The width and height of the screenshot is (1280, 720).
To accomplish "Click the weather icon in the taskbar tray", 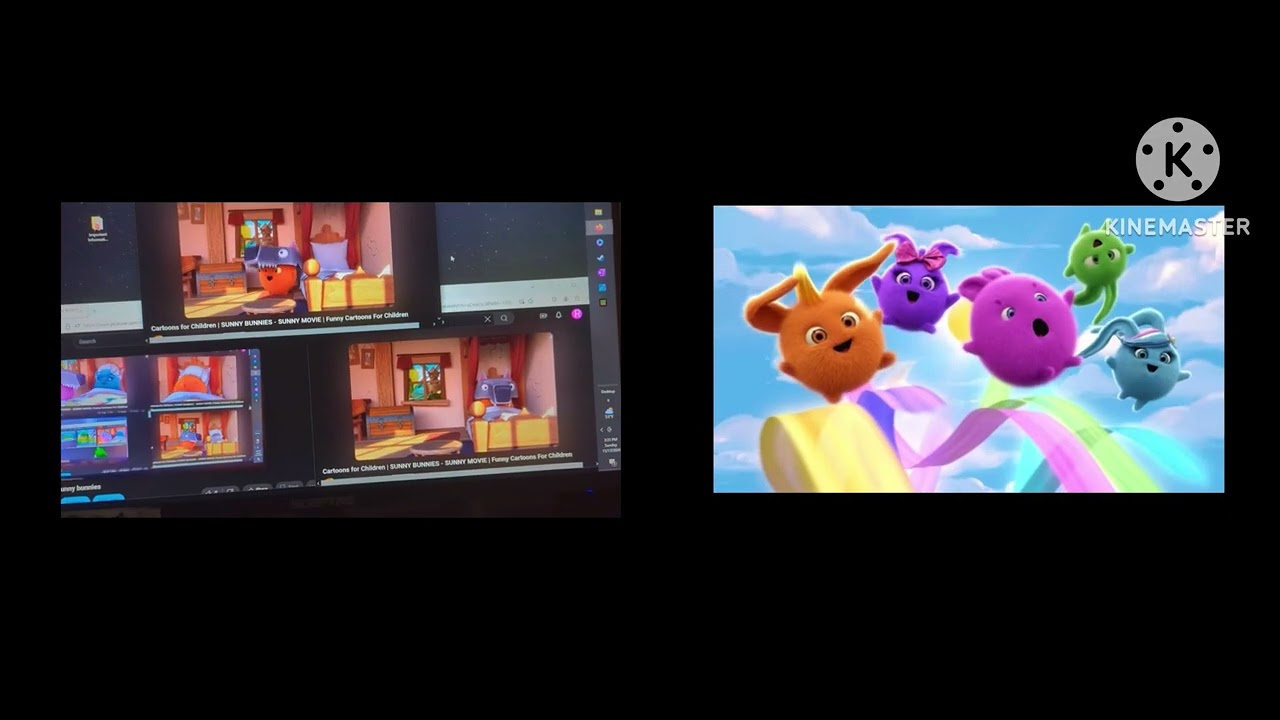I will 609,412.
